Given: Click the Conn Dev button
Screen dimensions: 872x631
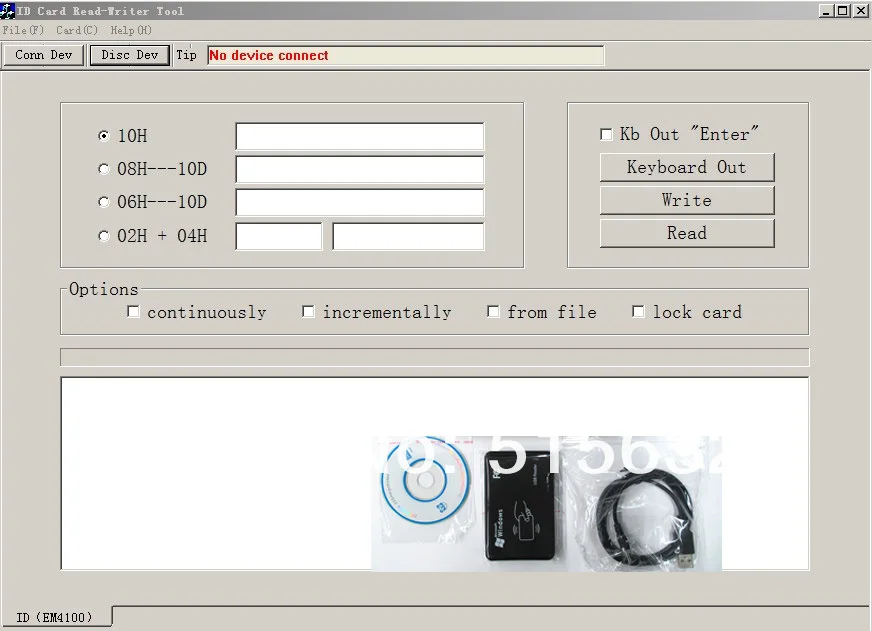Looking at the screenshot, I should point(43,55).
